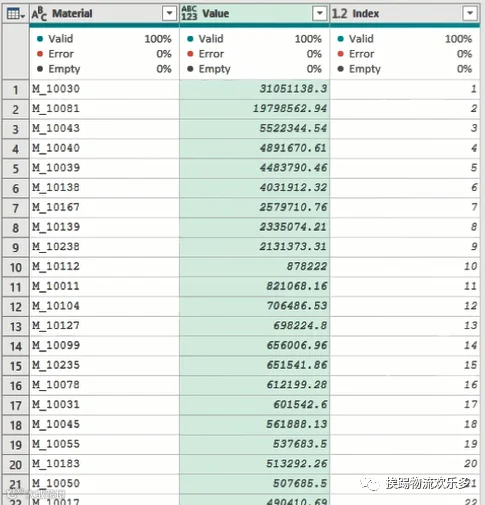The height and width of the screenshot is (505, 485).
Task: Select row number 10 header
Action: (16, 267)
